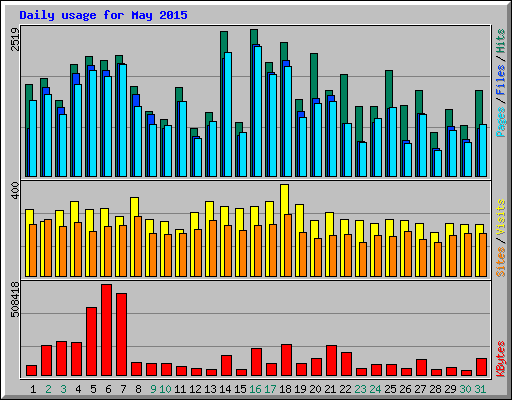Select the red KBytes bar for day 3
Image resolution: width=512 pixels, height=400 pixels.
coord(62,359)
